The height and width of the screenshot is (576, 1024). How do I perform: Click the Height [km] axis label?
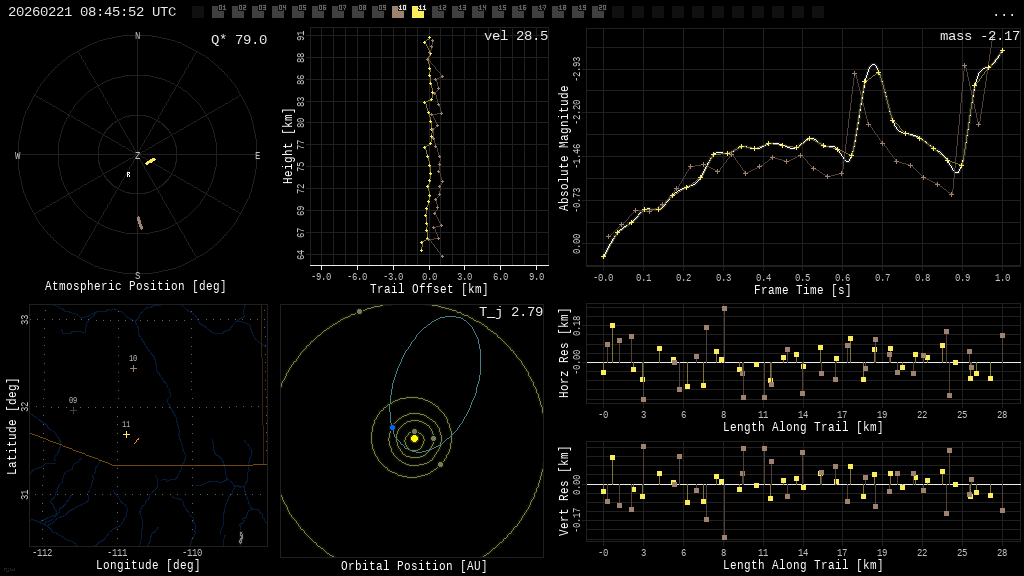pyautogui.click(x=288, y=146)
